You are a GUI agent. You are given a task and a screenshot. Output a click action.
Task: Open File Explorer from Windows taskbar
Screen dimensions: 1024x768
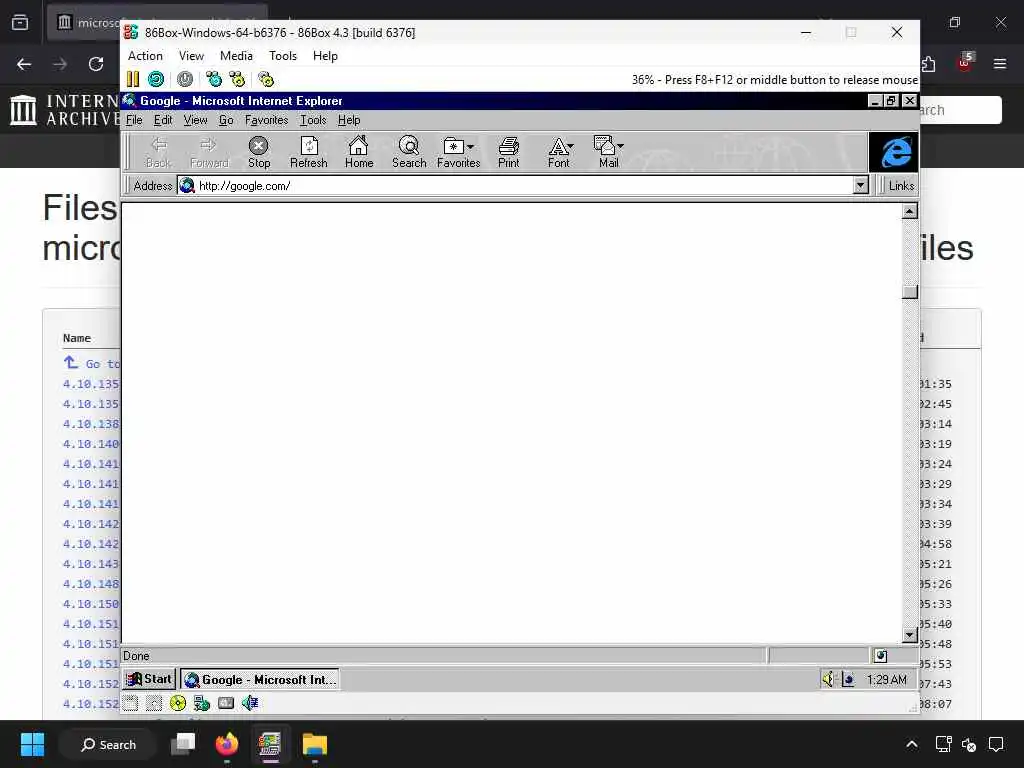314,744
